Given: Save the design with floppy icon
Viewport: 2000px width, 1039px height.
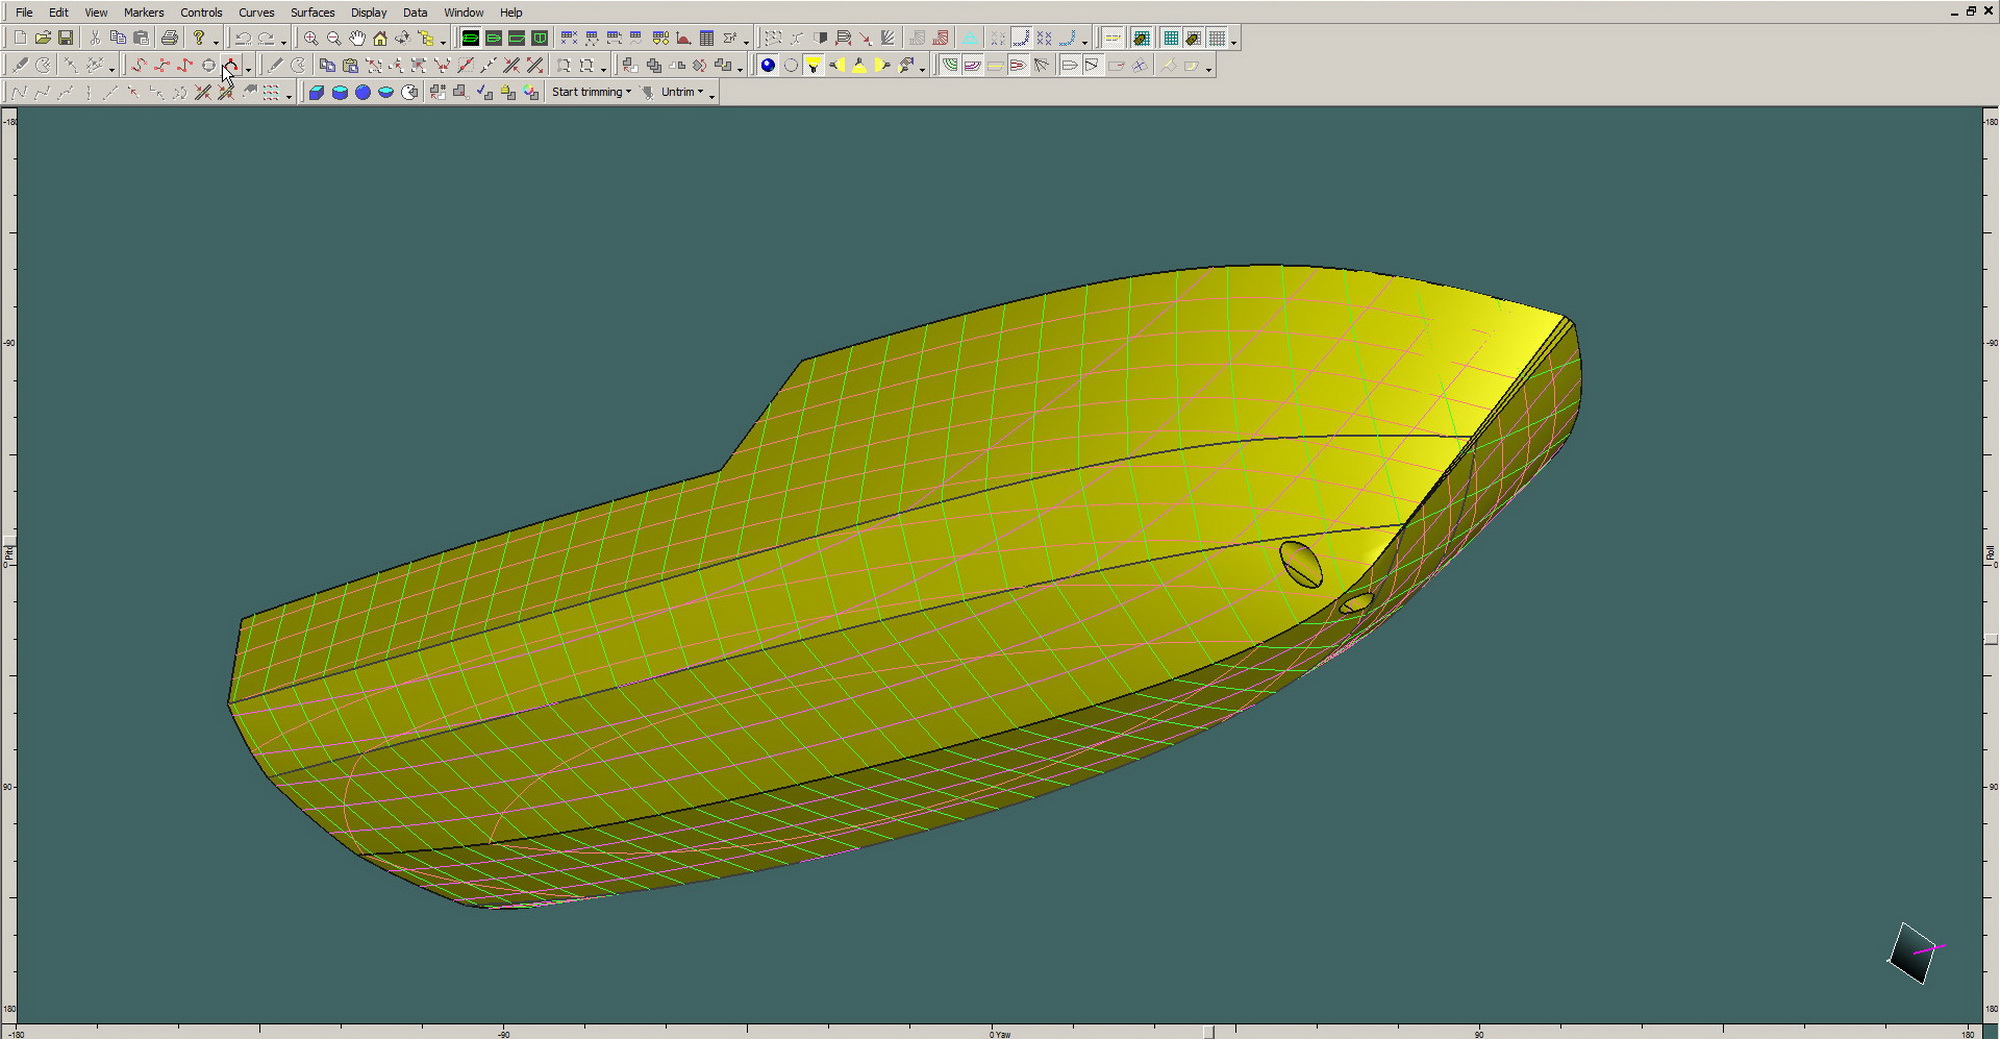Looking at the screenshot, I should (65, 38).
